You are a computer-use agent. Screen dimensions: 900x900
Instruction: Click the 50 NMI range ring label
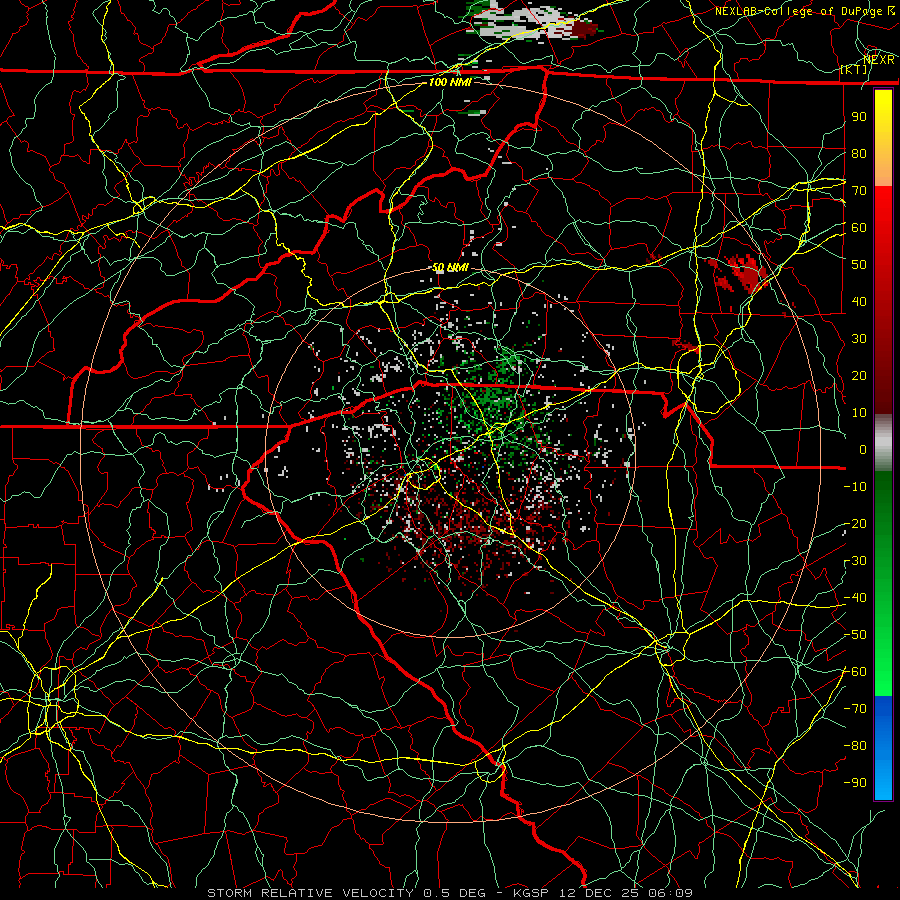[450, 267]
